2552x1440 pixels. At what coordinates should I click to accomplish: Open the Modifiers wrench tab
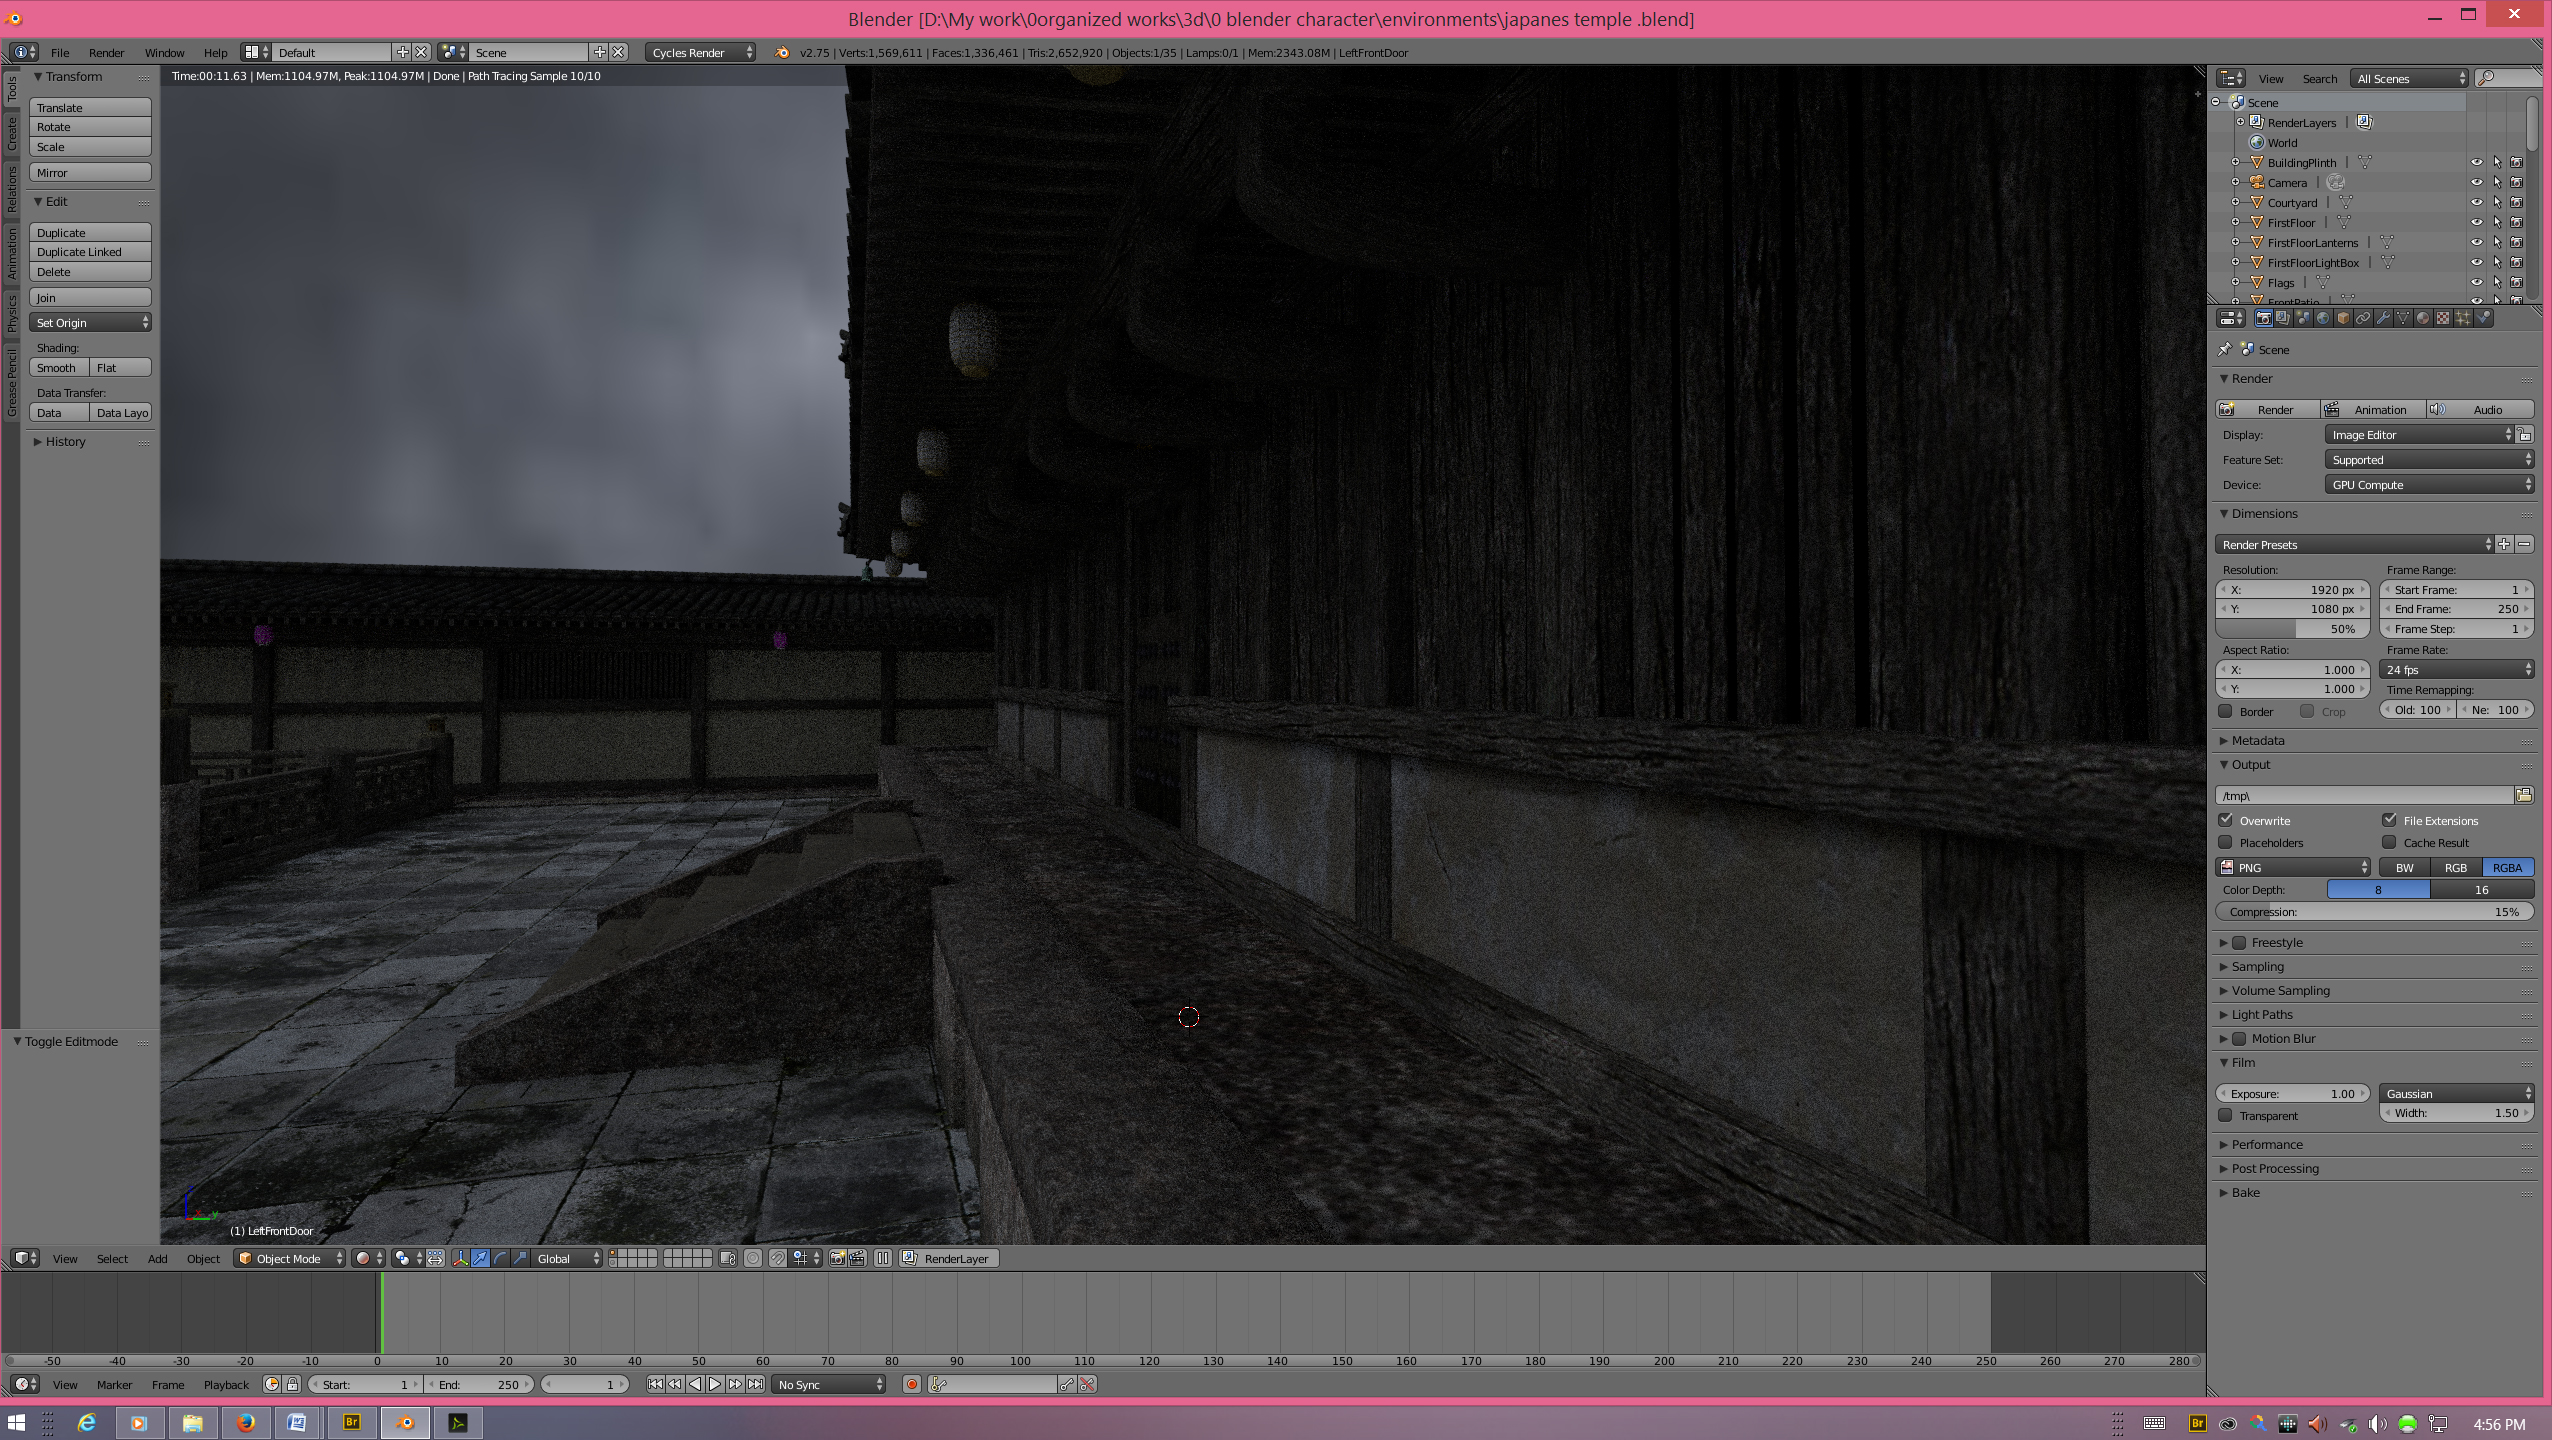tap(2383, 318)
